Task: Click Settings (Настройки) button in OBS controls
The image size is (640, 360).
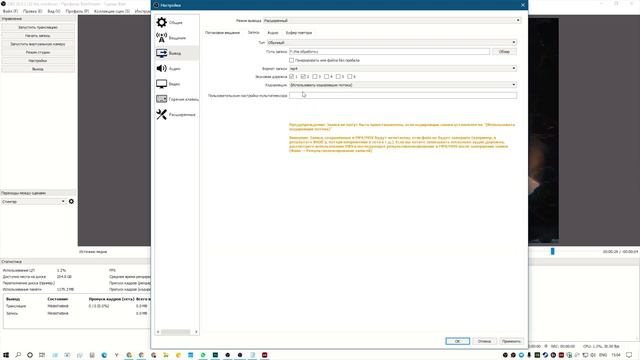Action: point(38,61)
